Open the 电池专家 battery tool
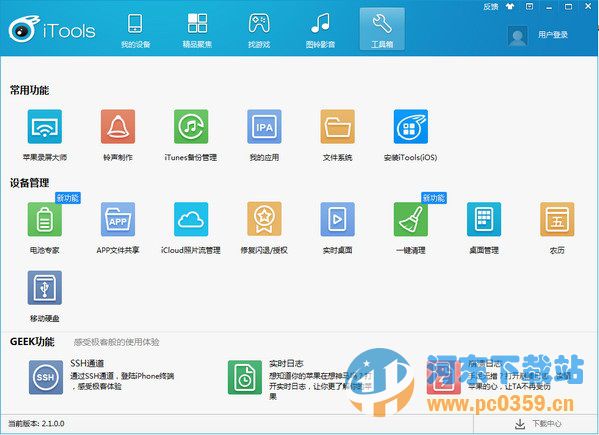Viewport: 599px width, 435px height. click(x=45, y=219)
